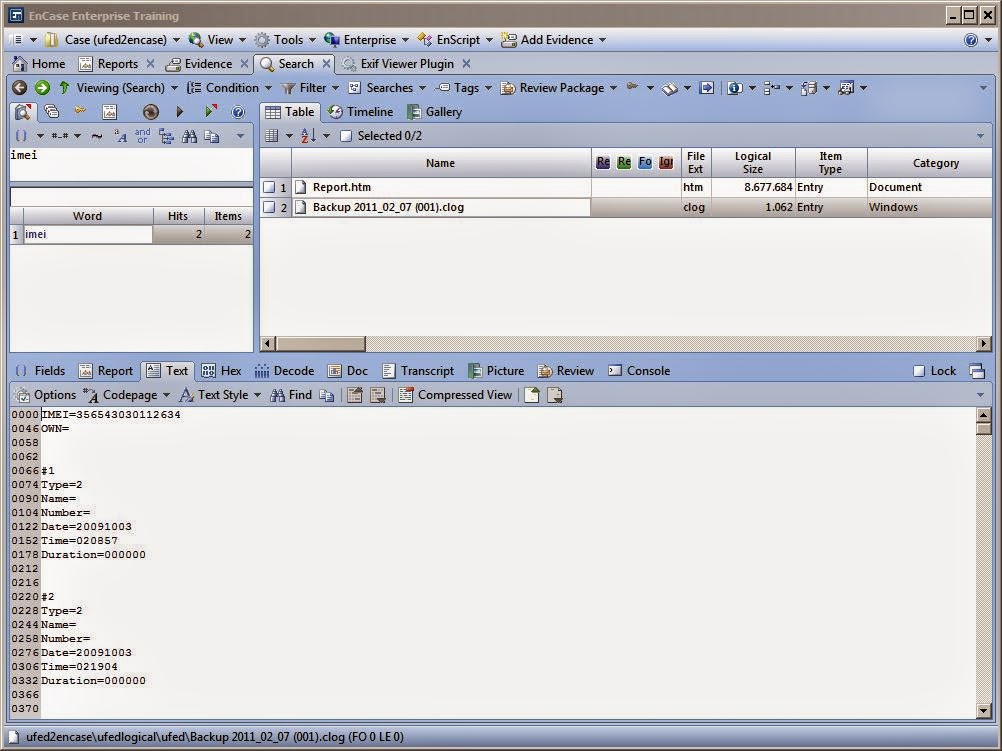
Task: Select the Gallery view icon
Action: pos(434,111)
